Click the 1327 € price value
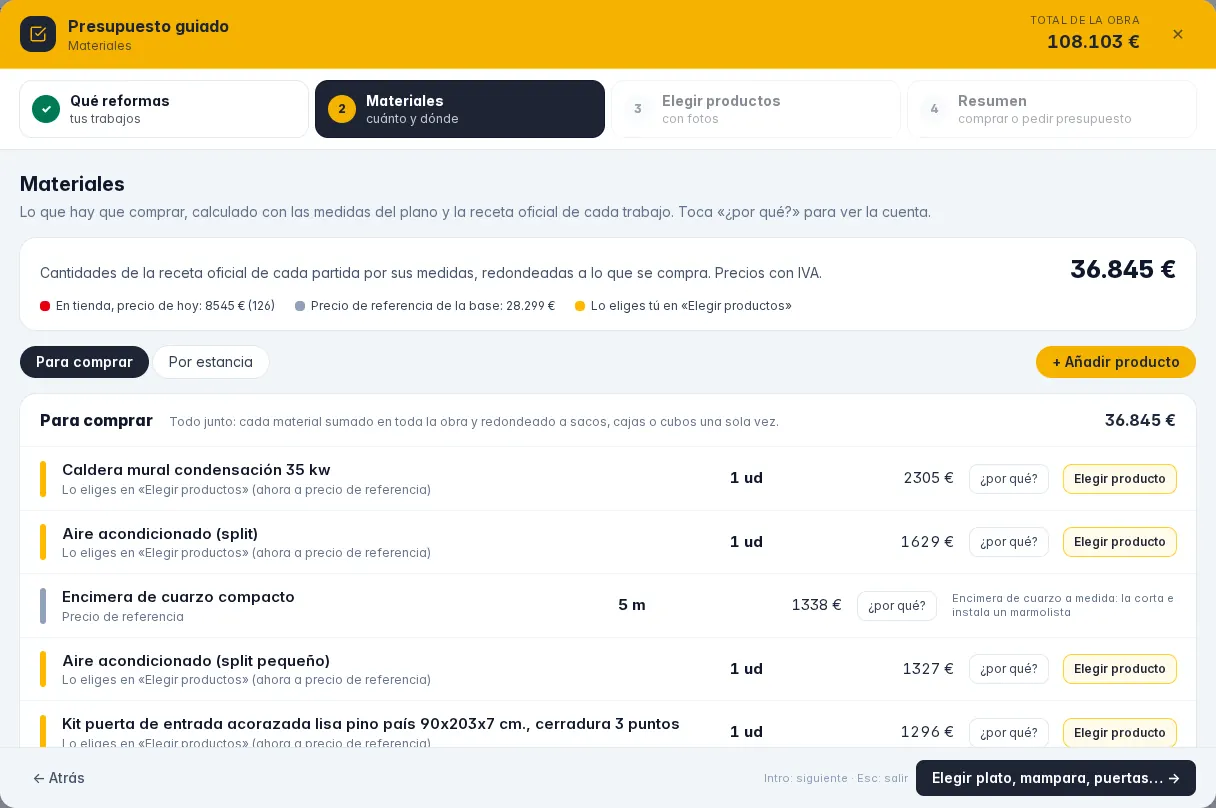1216x808 pixels. tap(928, 669)
